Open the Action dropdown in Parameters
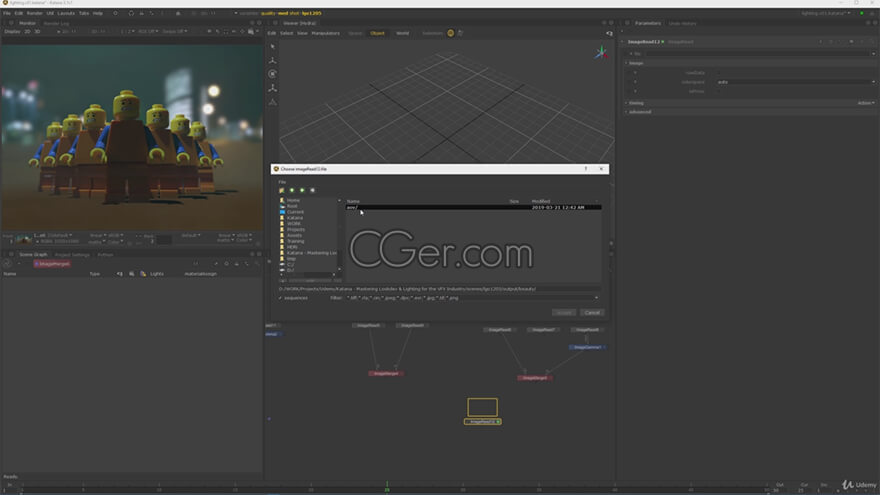 pyautogui.click(x=866, y=103)
